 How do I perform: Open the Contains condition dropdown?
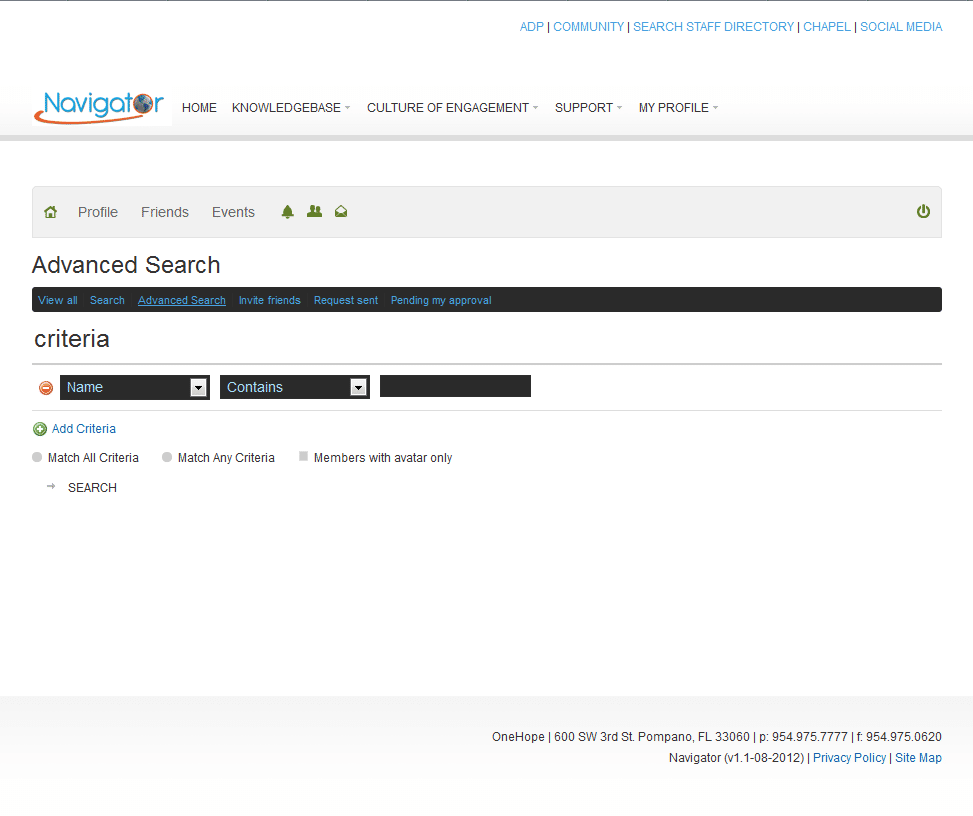click(x=295, y=387)
